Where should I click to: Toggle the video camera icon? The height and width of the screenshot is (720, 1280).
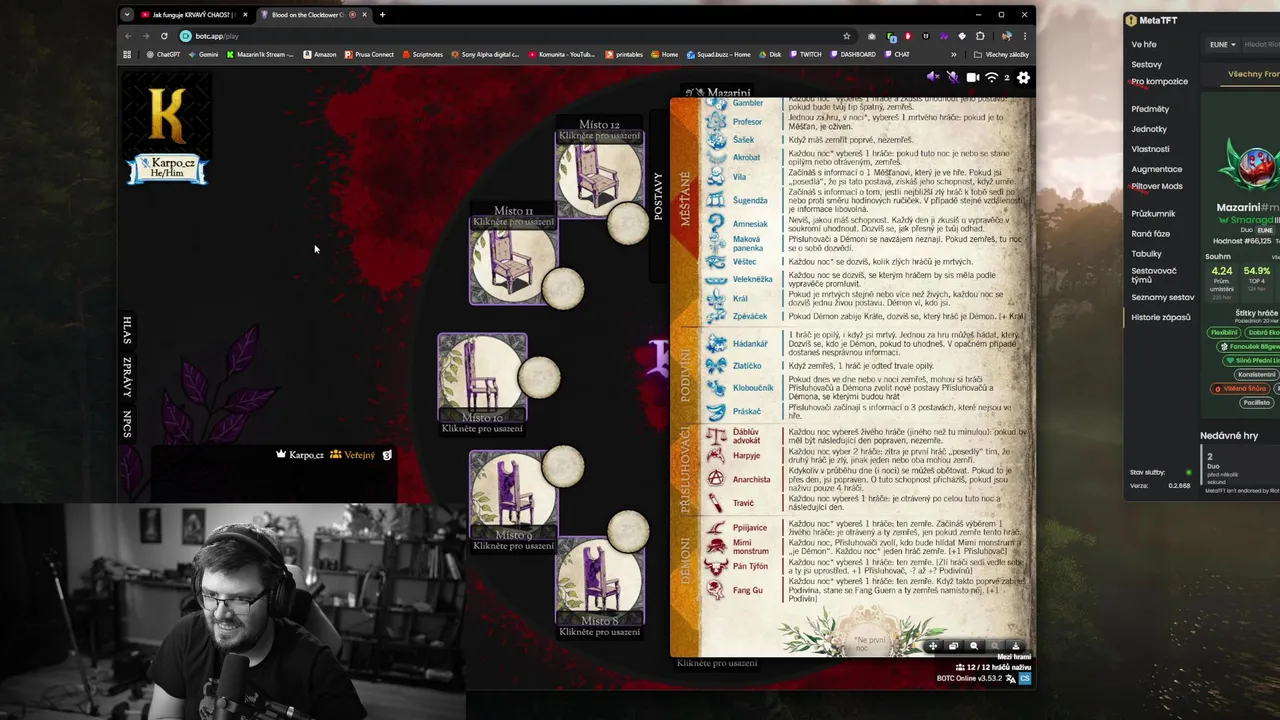pos(973,77)
